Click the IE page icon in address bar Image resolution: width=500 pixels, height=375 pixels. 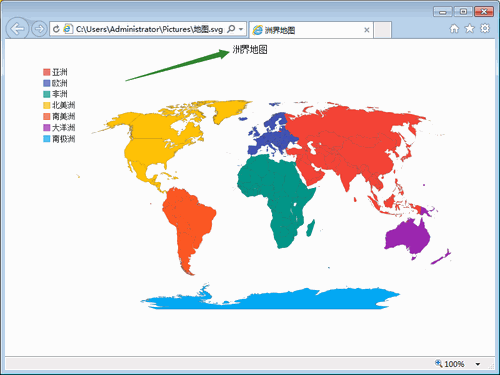pyautogui.click(x=68, y=29)
